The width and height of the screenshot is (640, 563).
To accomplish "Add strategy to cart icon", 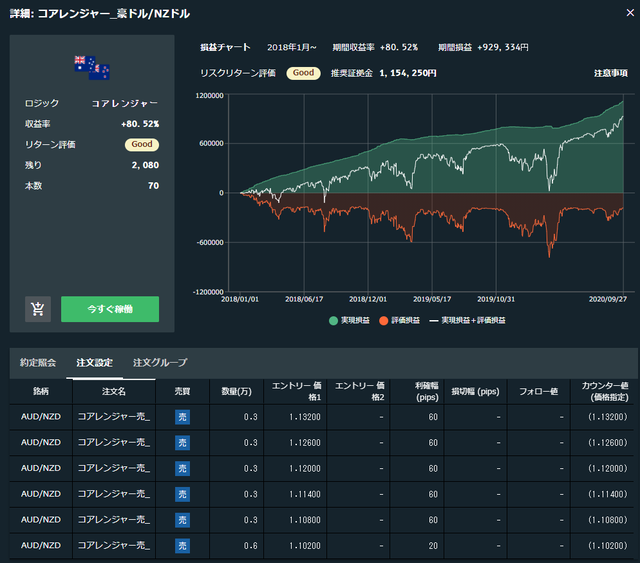I will point(38,309).
